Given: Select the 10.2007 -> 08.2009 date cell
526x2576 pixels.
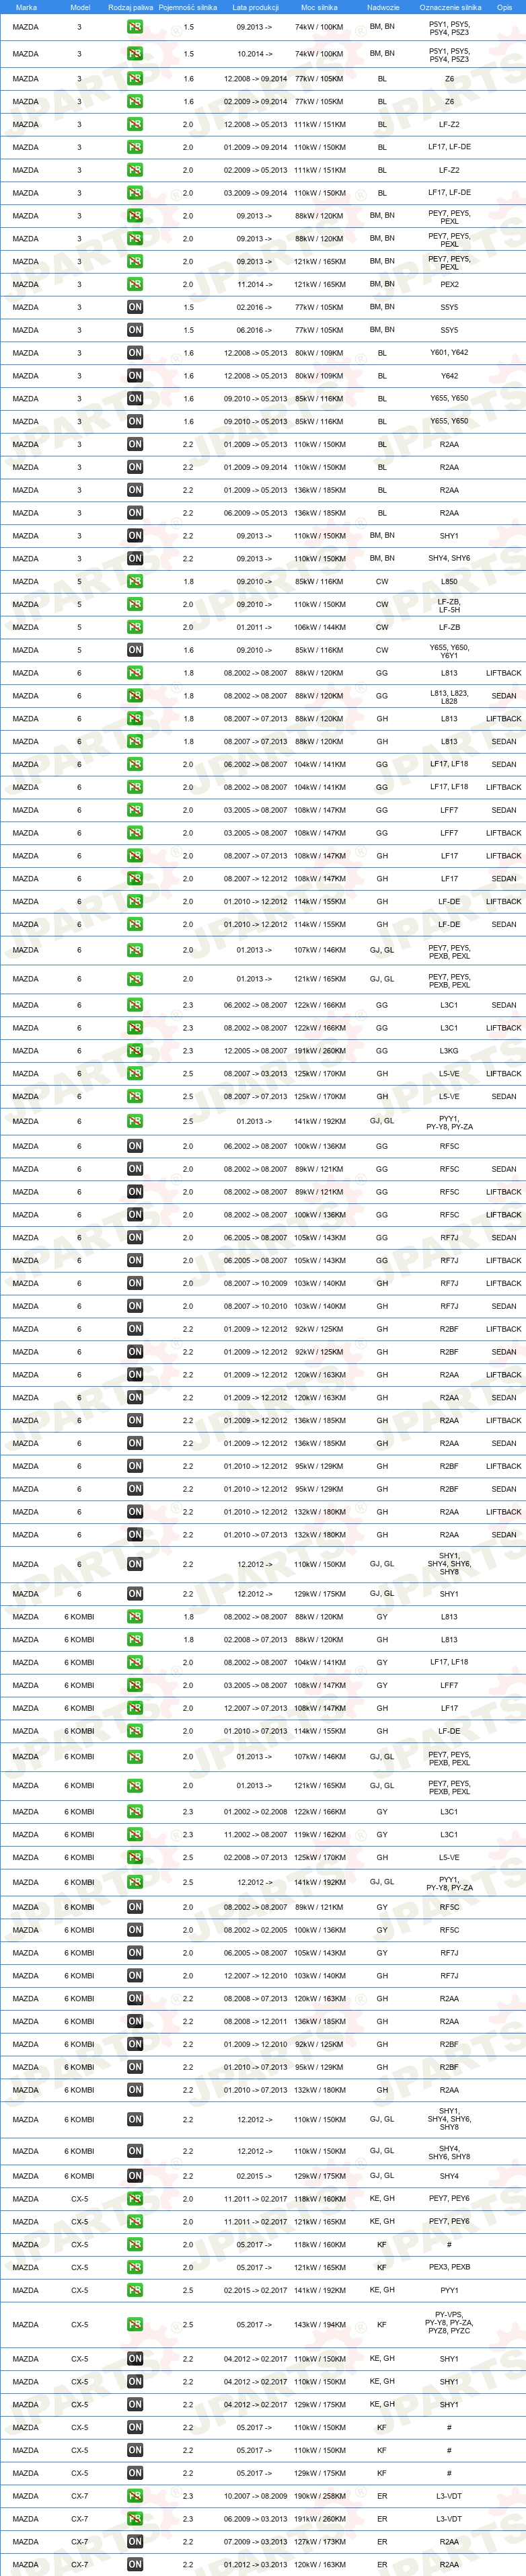Looking at the screenshot, I should point(255,2496).
